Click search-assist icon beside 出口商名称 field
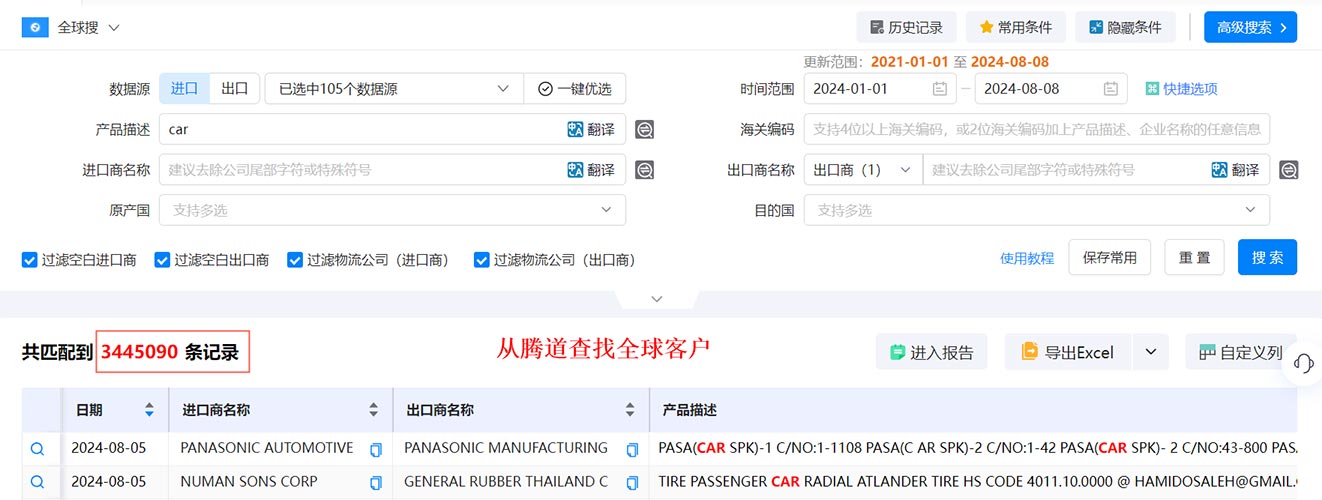The width and height of the screenshot is (1322, 500). (x=1289, y=170)
